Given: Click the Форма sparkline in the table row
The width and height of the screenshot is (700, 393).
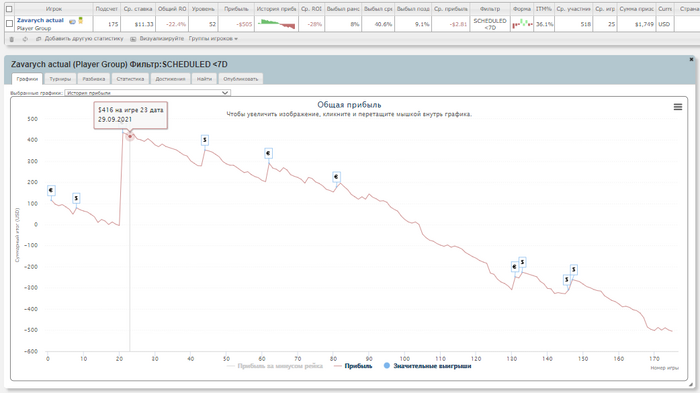Looking at the screenshot, I should click(522, 24).
